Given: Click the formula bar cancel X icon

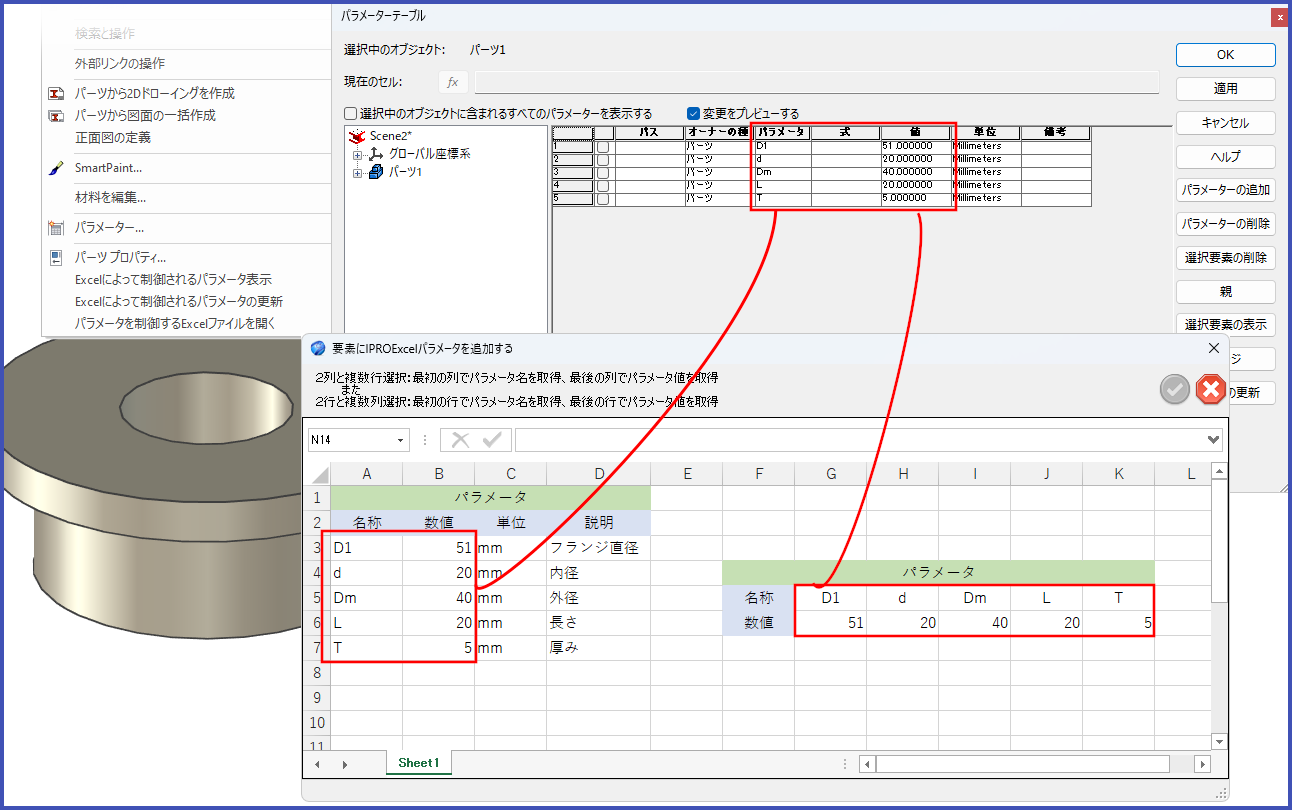Looking at the screenshot, I should point(460,440).
